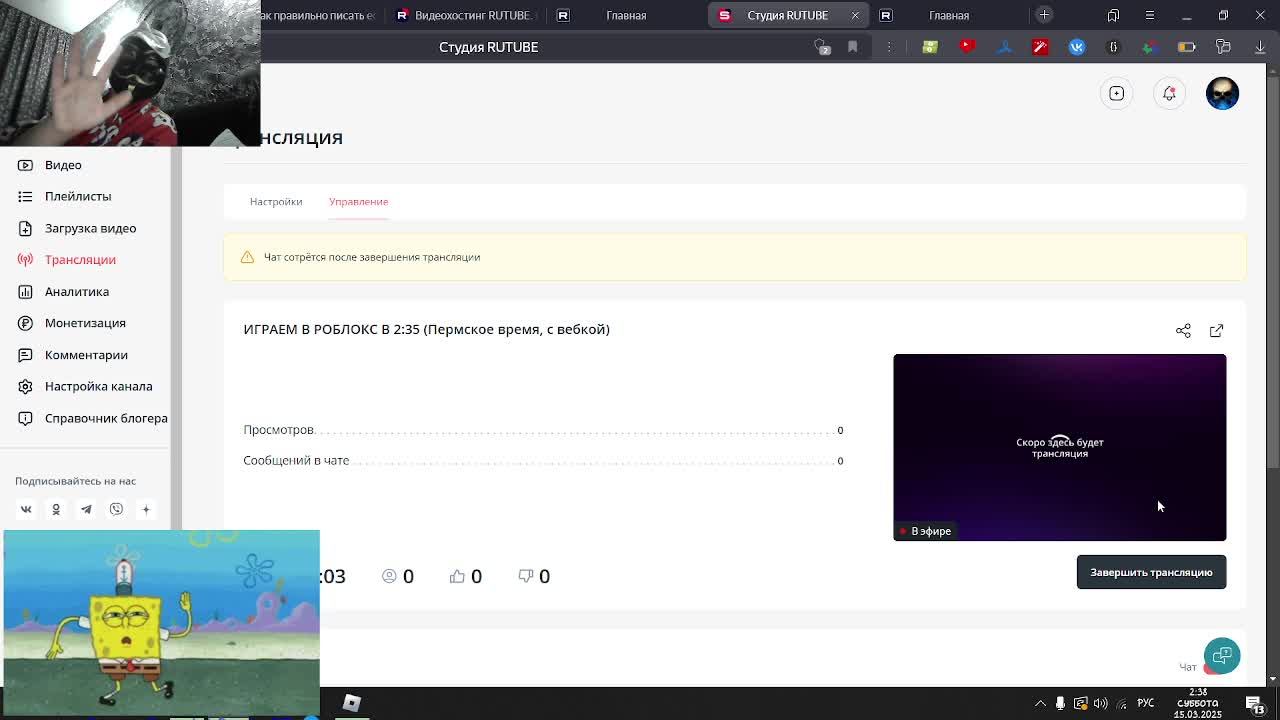This screenshot has width=1280, height=720.
Task: Open the volume control in tray
Action: (x=1100, y=703)
